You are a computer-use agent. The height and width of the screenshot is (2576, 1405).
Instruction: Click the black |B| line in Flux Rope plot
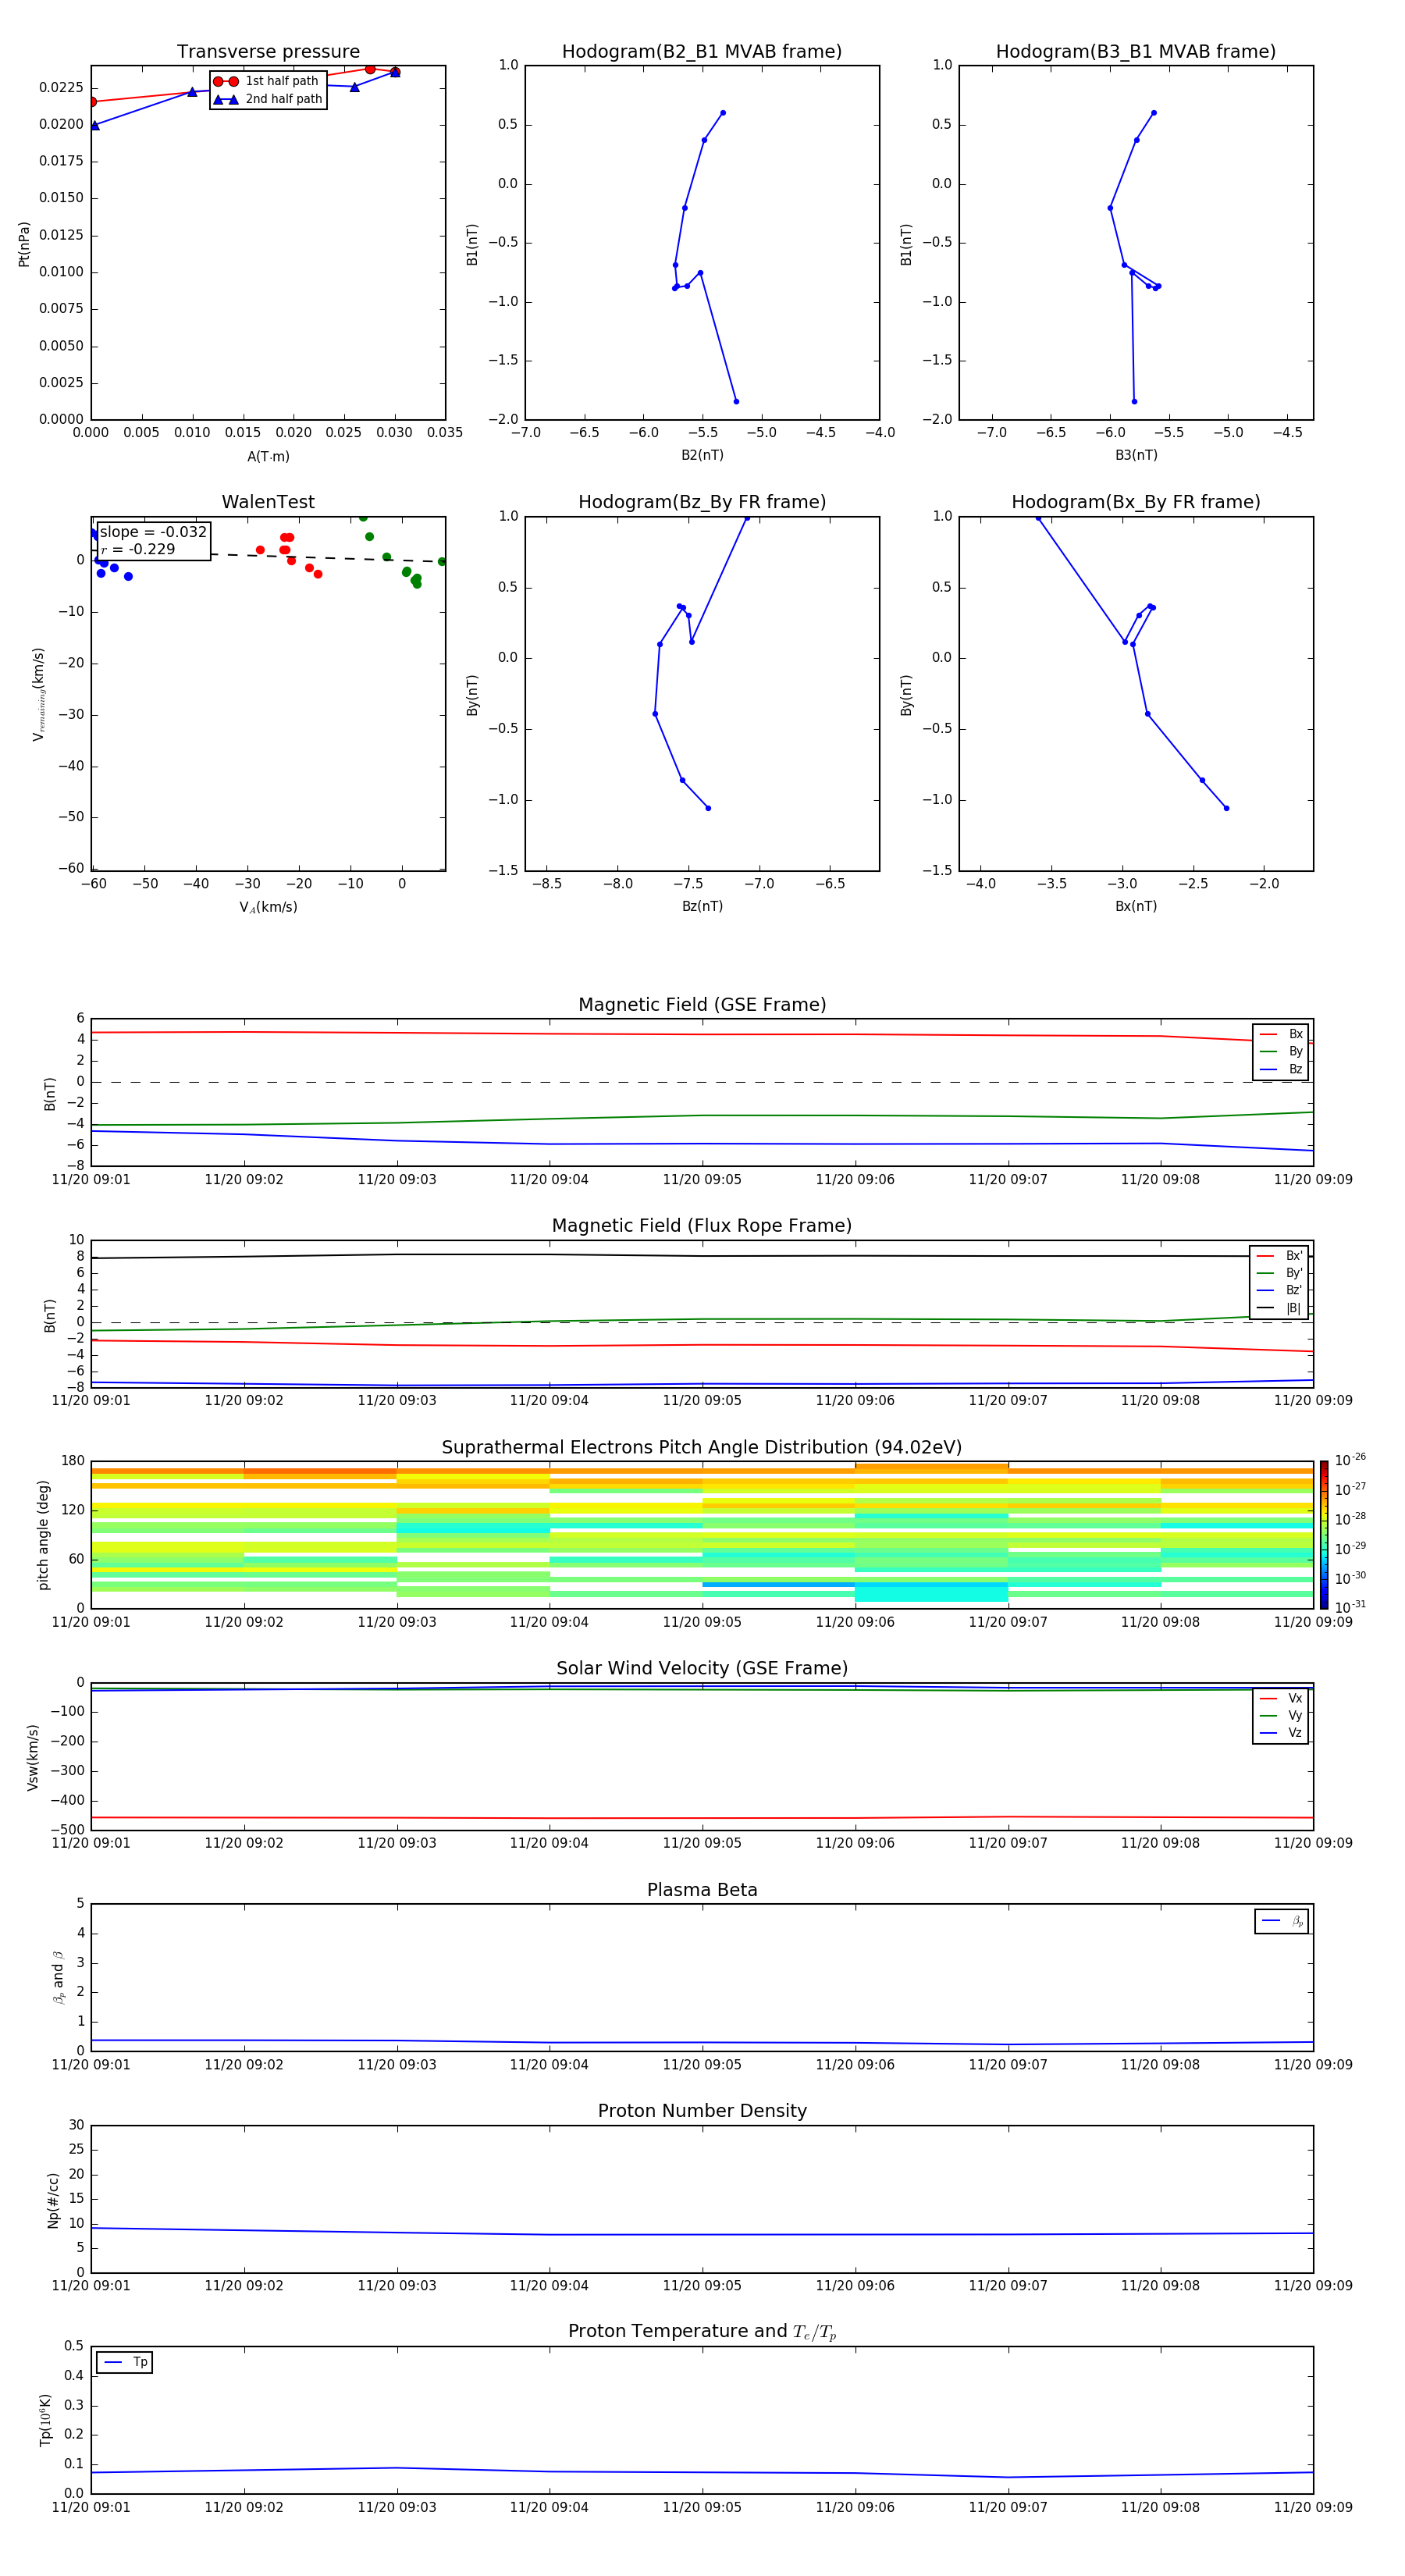(700, 1256)
